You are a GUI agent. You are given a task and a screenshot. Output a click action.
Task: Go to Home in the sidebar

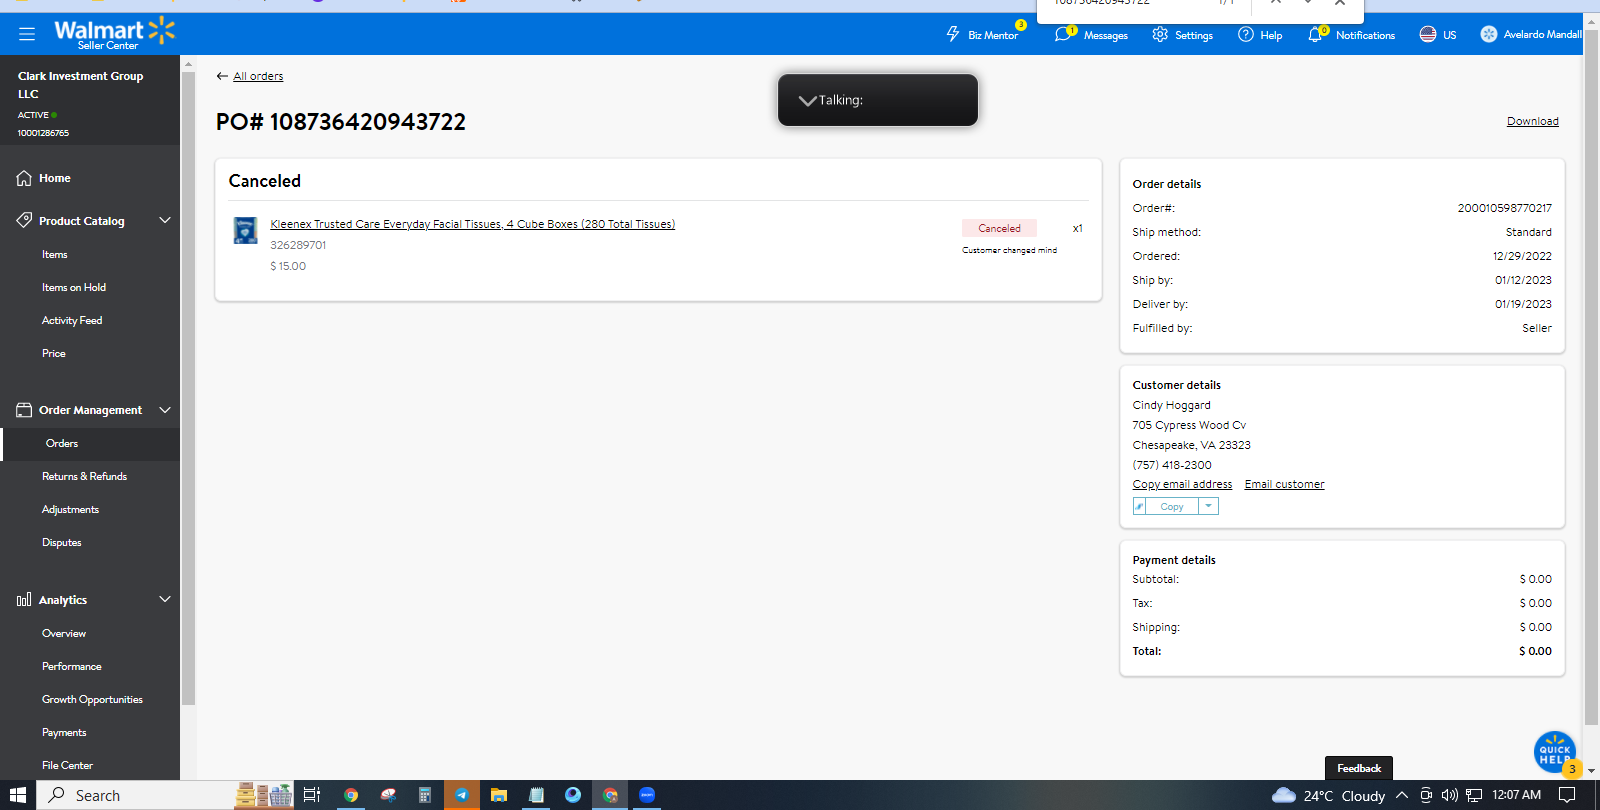tap(55, 178)
